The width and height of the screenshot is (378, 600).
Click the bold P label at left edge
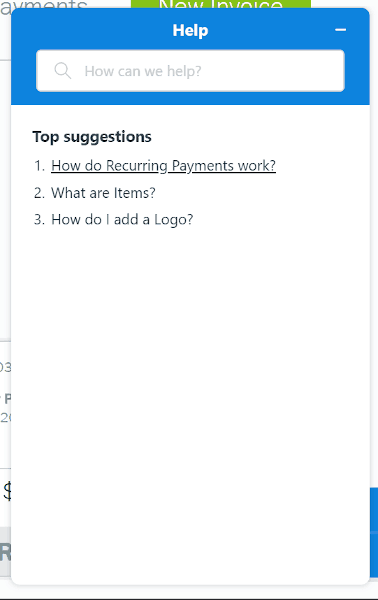(x=8, y=399)
